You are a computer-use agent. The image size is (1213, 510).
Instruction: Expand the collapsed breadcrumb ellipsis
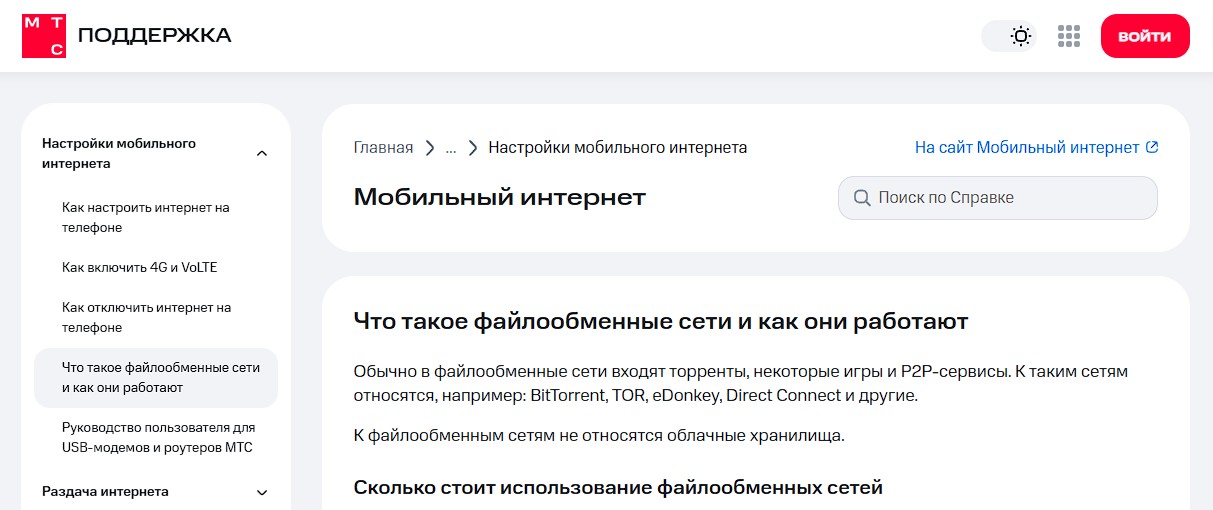point(451,147)
